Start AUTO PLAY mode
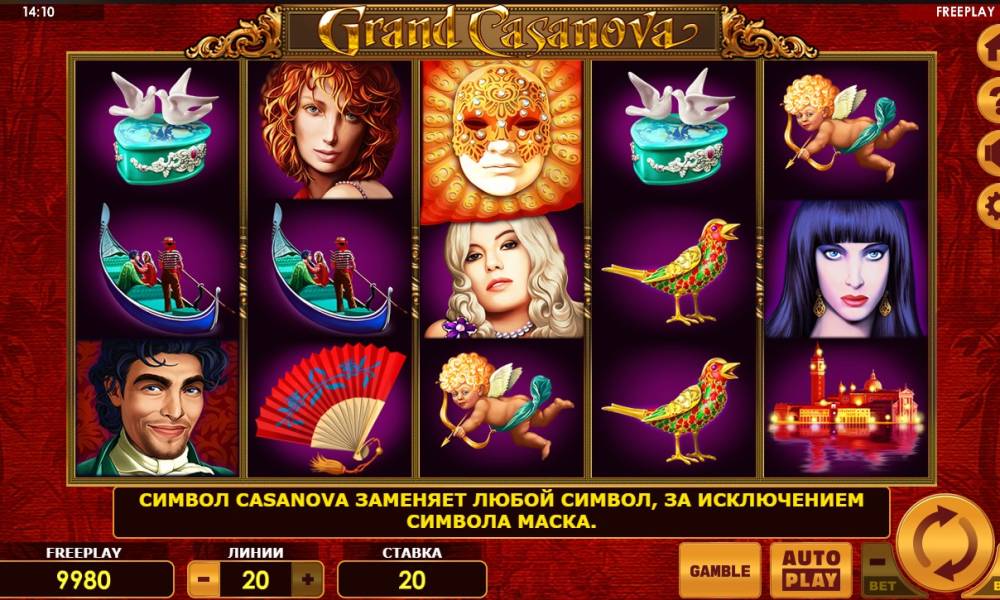 point(811,570)
